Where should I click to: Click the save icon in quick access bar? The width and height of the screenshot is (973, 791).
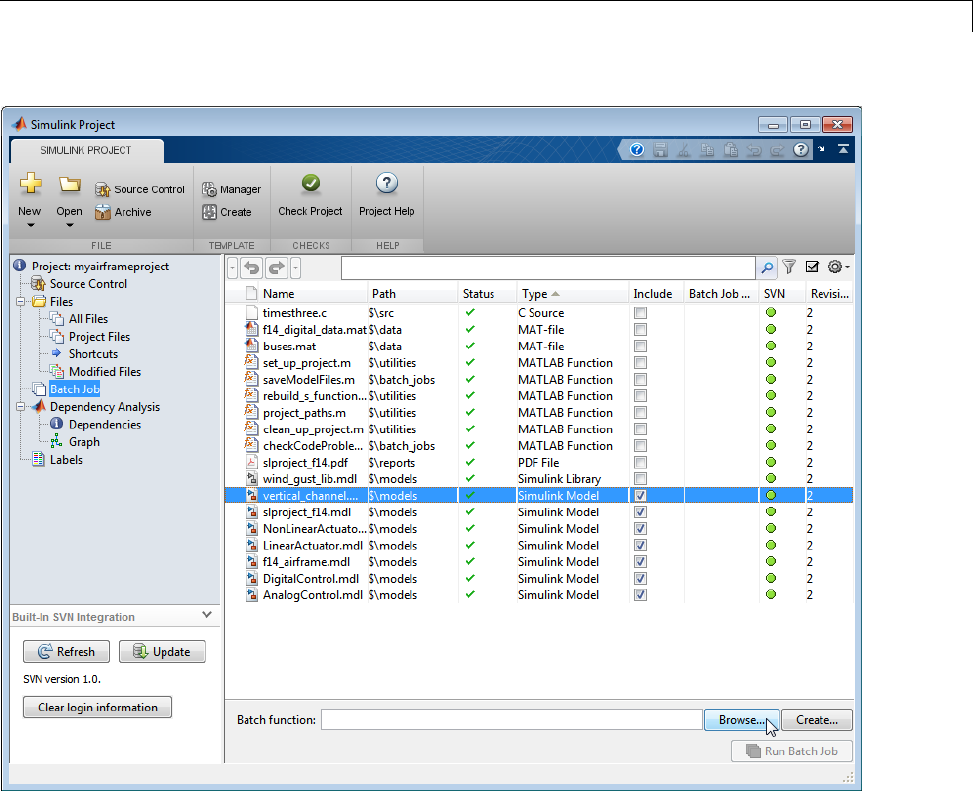[660, 150]
